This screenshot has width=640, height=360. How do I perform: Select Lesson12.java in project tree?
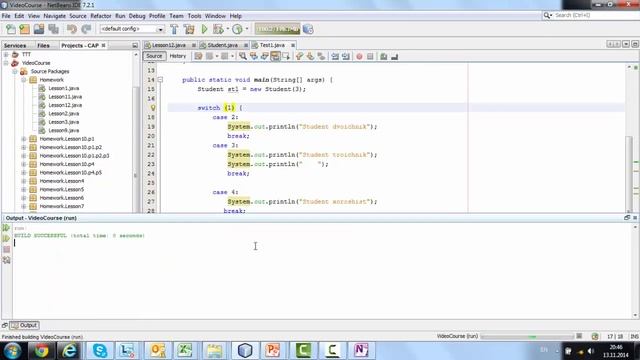coord(65,105)
